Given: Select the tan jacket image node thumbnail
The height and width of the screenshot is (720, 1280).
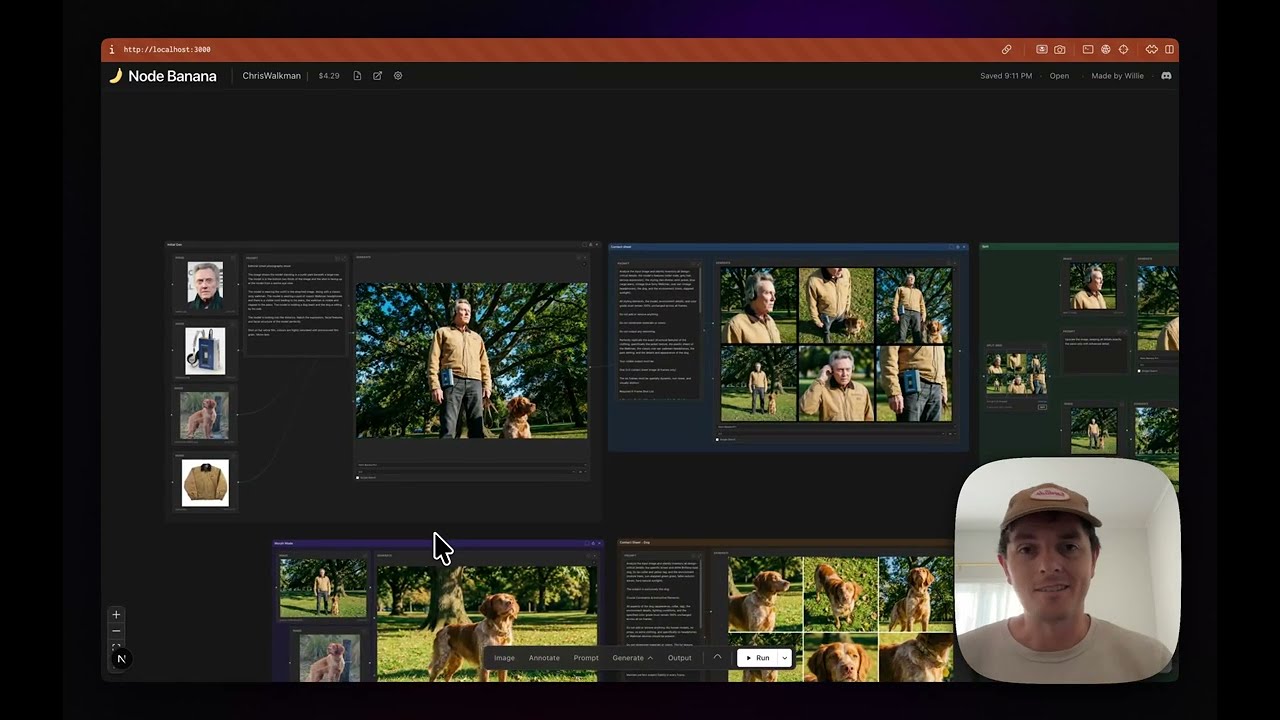Looking at the screenshot, I should click(x=205, y=482).
